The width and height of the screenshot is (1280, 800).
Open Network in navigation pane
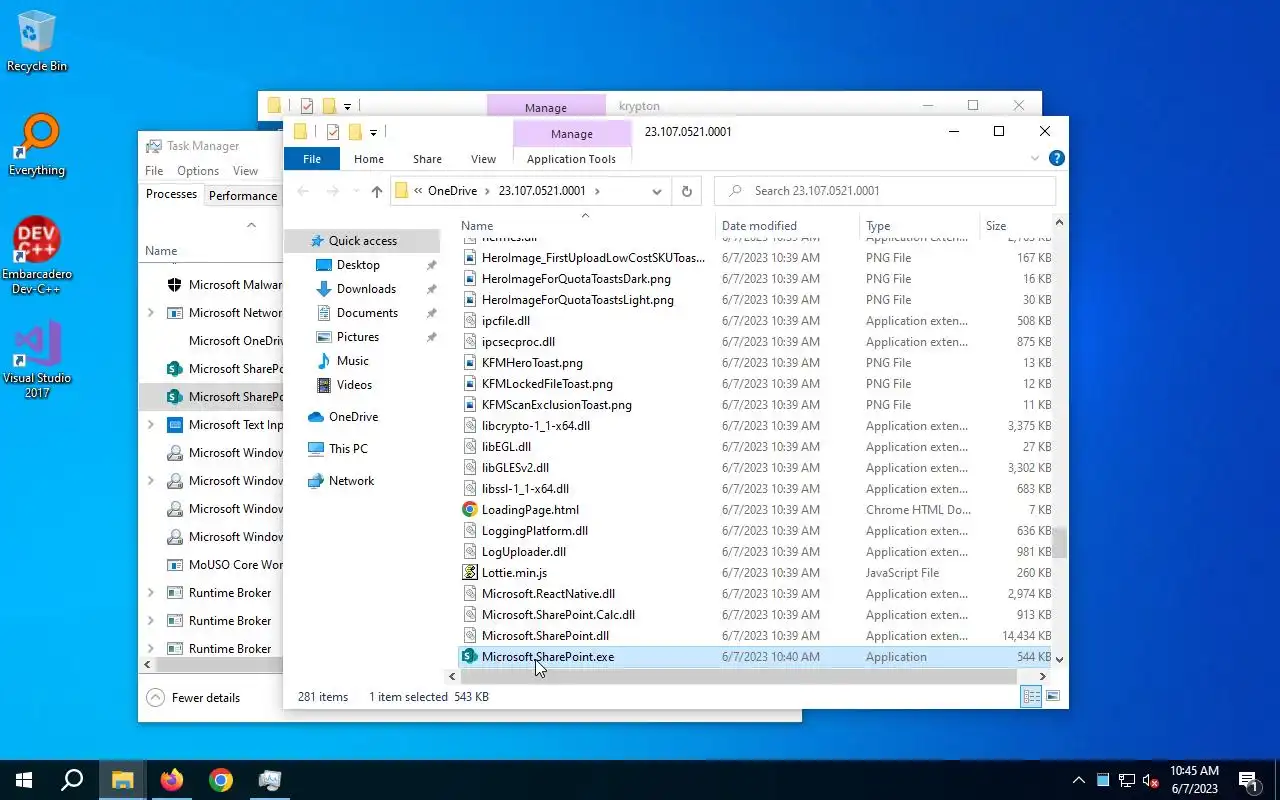pyautogui.click(x=351, y=481)
